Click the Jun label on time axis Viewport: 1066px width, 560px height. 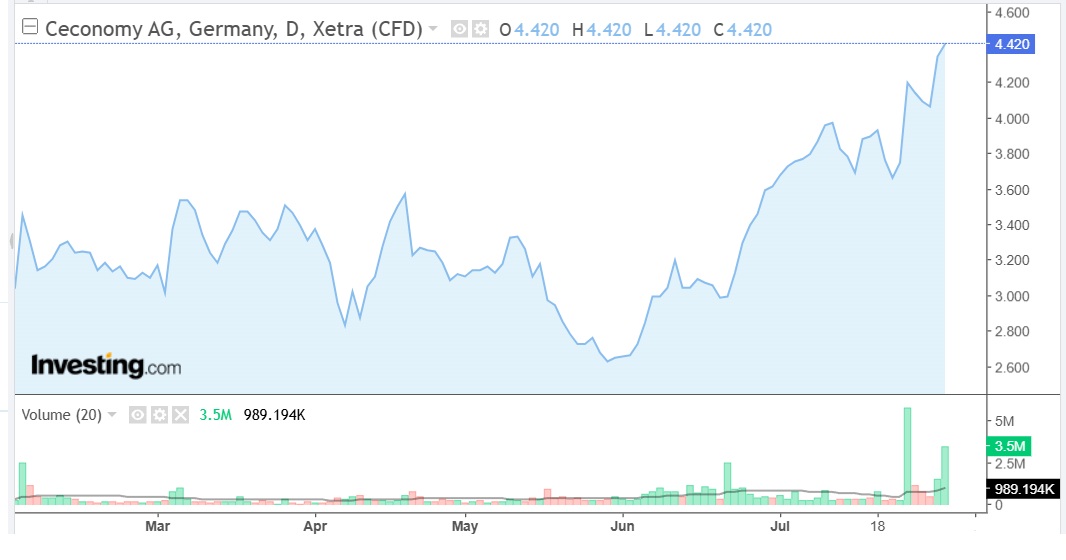coord(622,526)
